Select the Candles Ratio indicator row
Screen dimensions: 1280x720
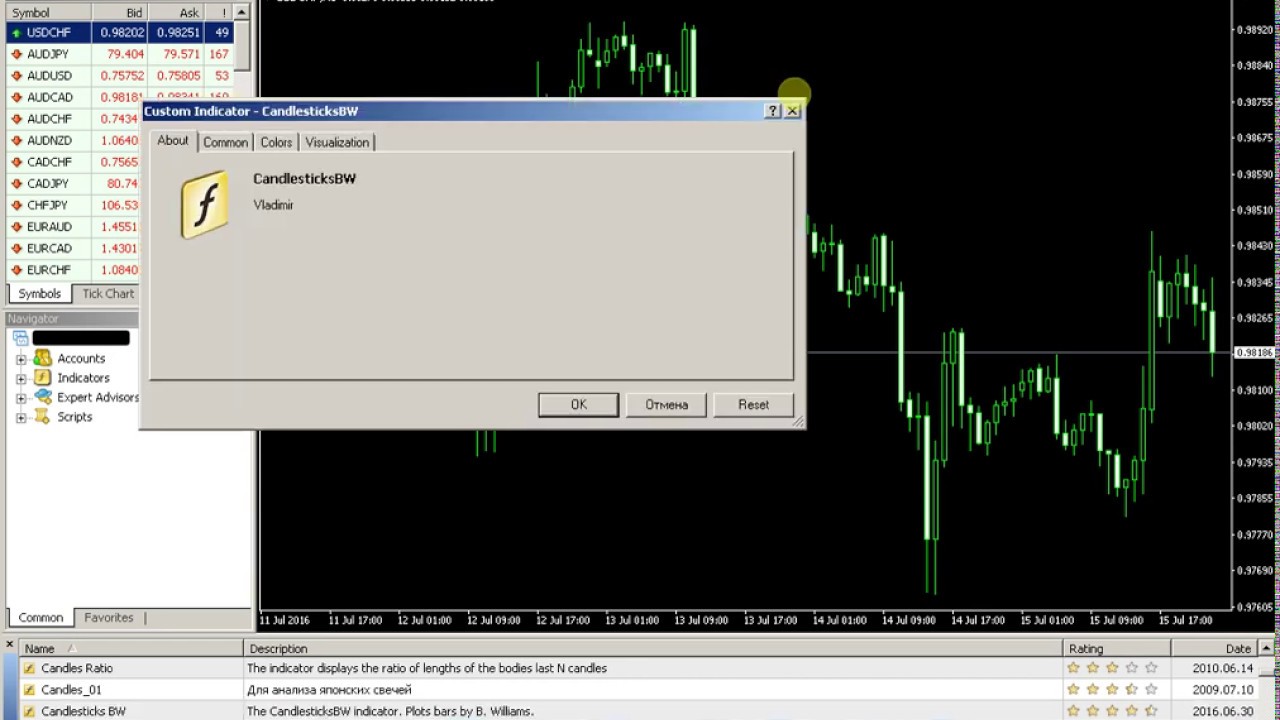(638, 668)
